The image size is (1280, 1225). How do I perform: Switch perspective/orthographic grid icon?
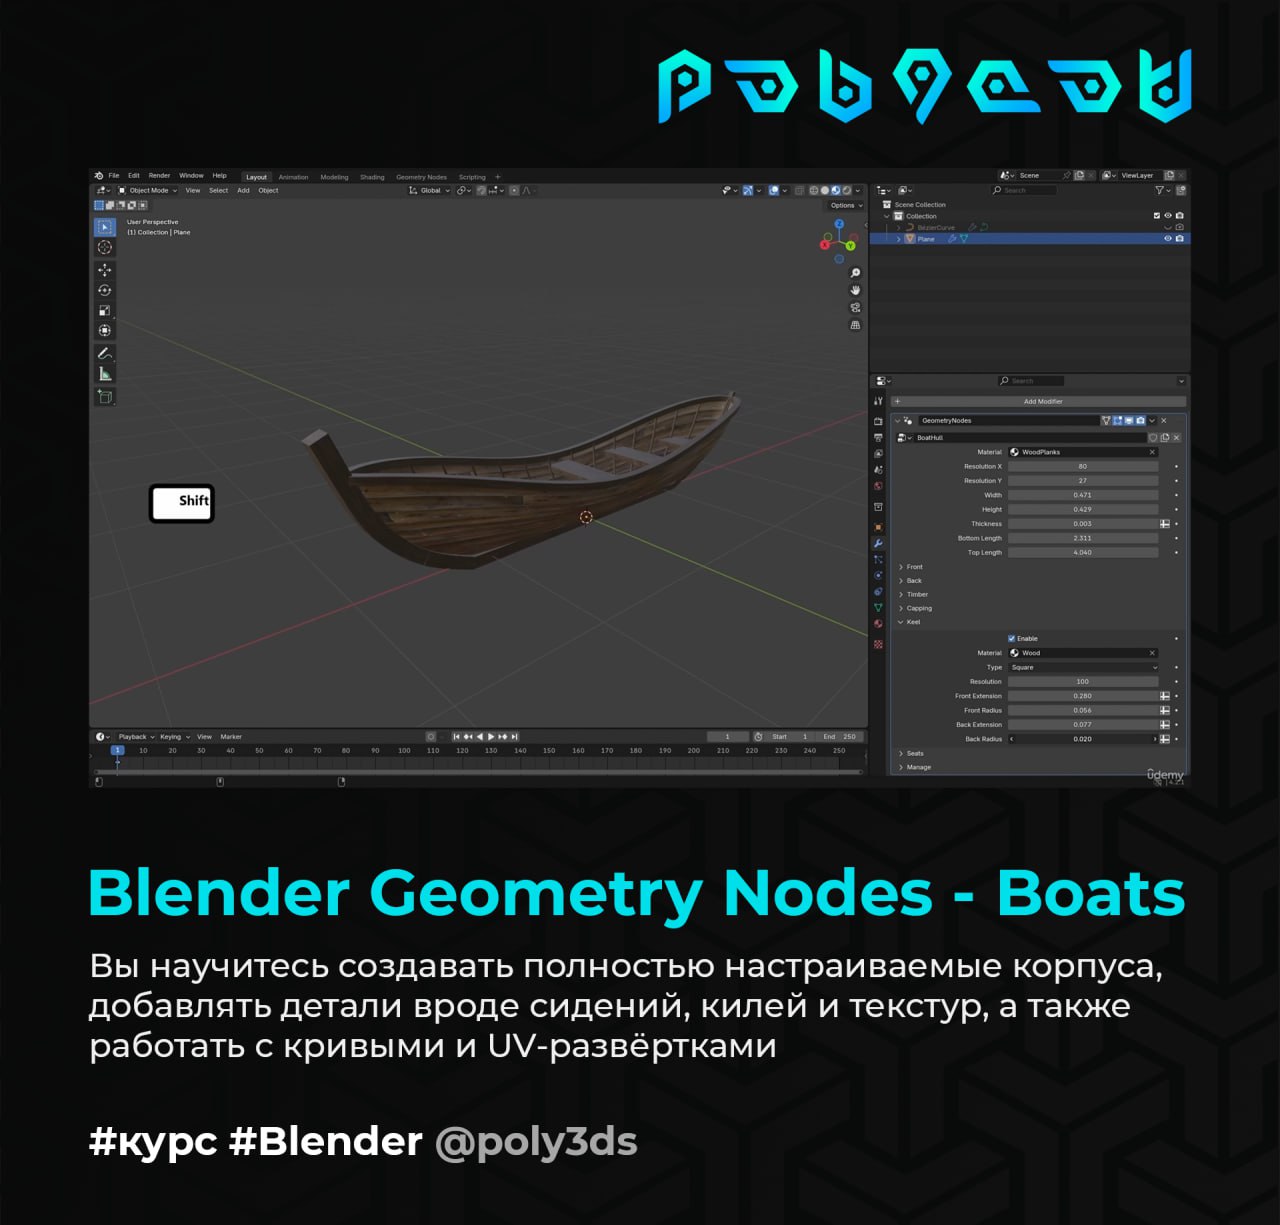[855, 325]
